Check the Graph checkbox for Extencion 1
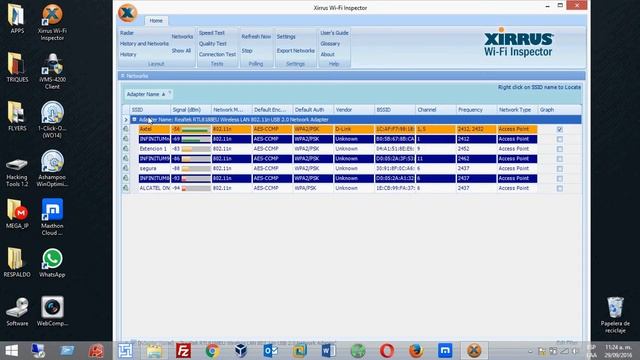Screen dimensions: 640x360 pos(560,149)
